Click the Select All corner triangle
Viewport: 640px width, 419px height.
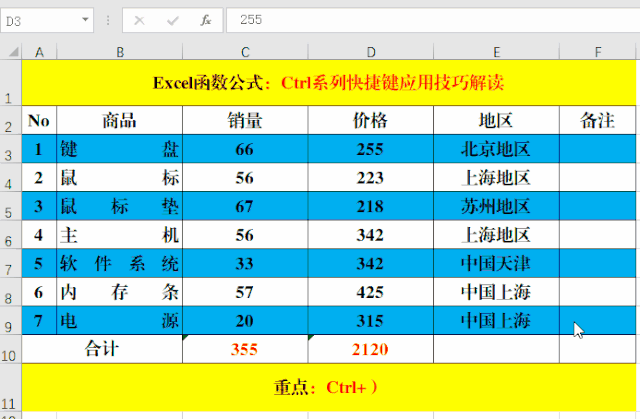pyautogui.click(x=13, y=52)
